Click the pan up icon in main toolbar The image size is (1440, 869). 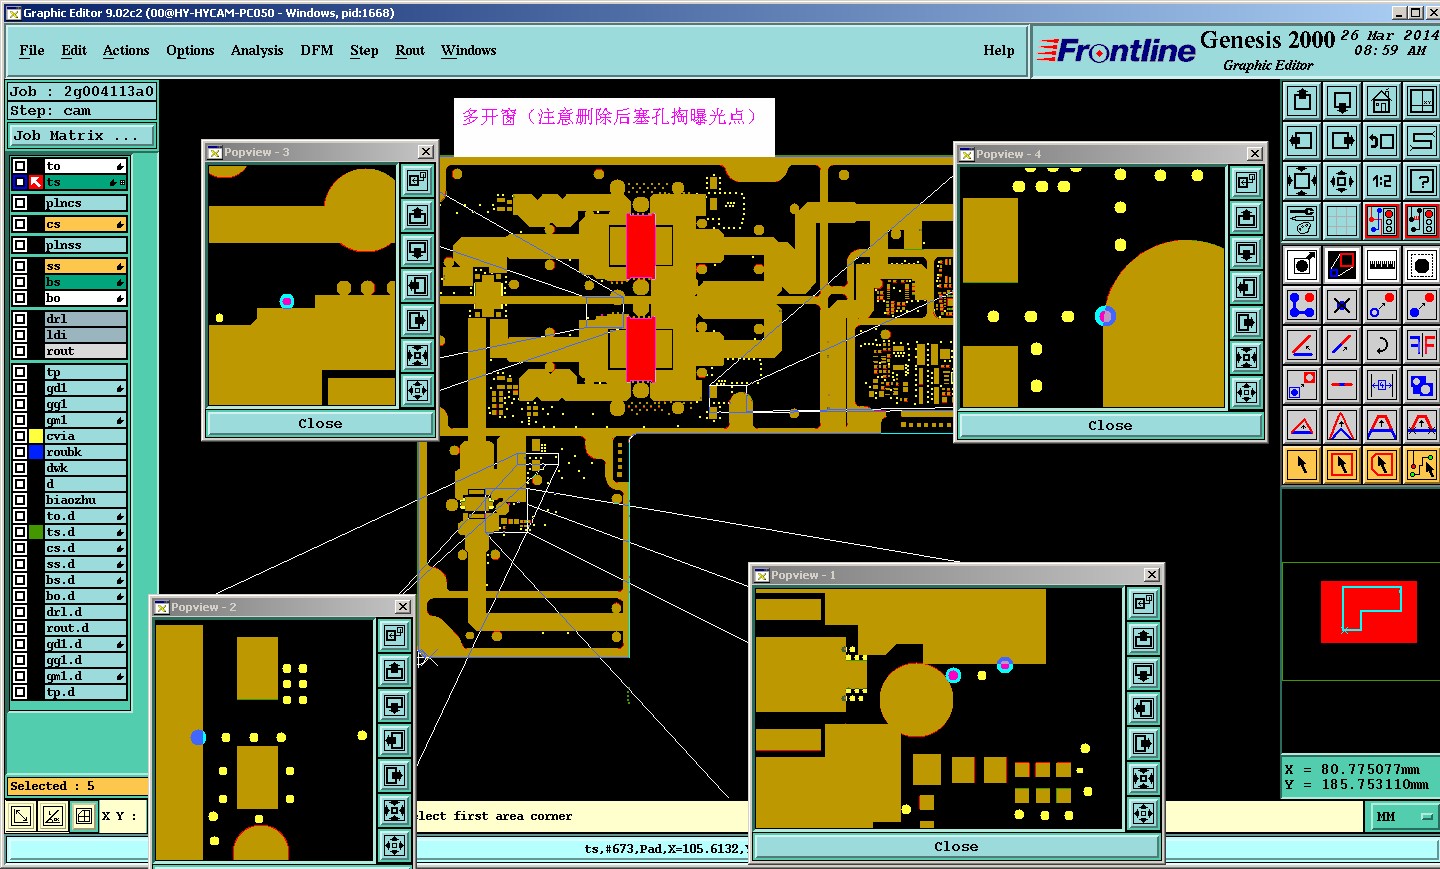point(1302,101)
